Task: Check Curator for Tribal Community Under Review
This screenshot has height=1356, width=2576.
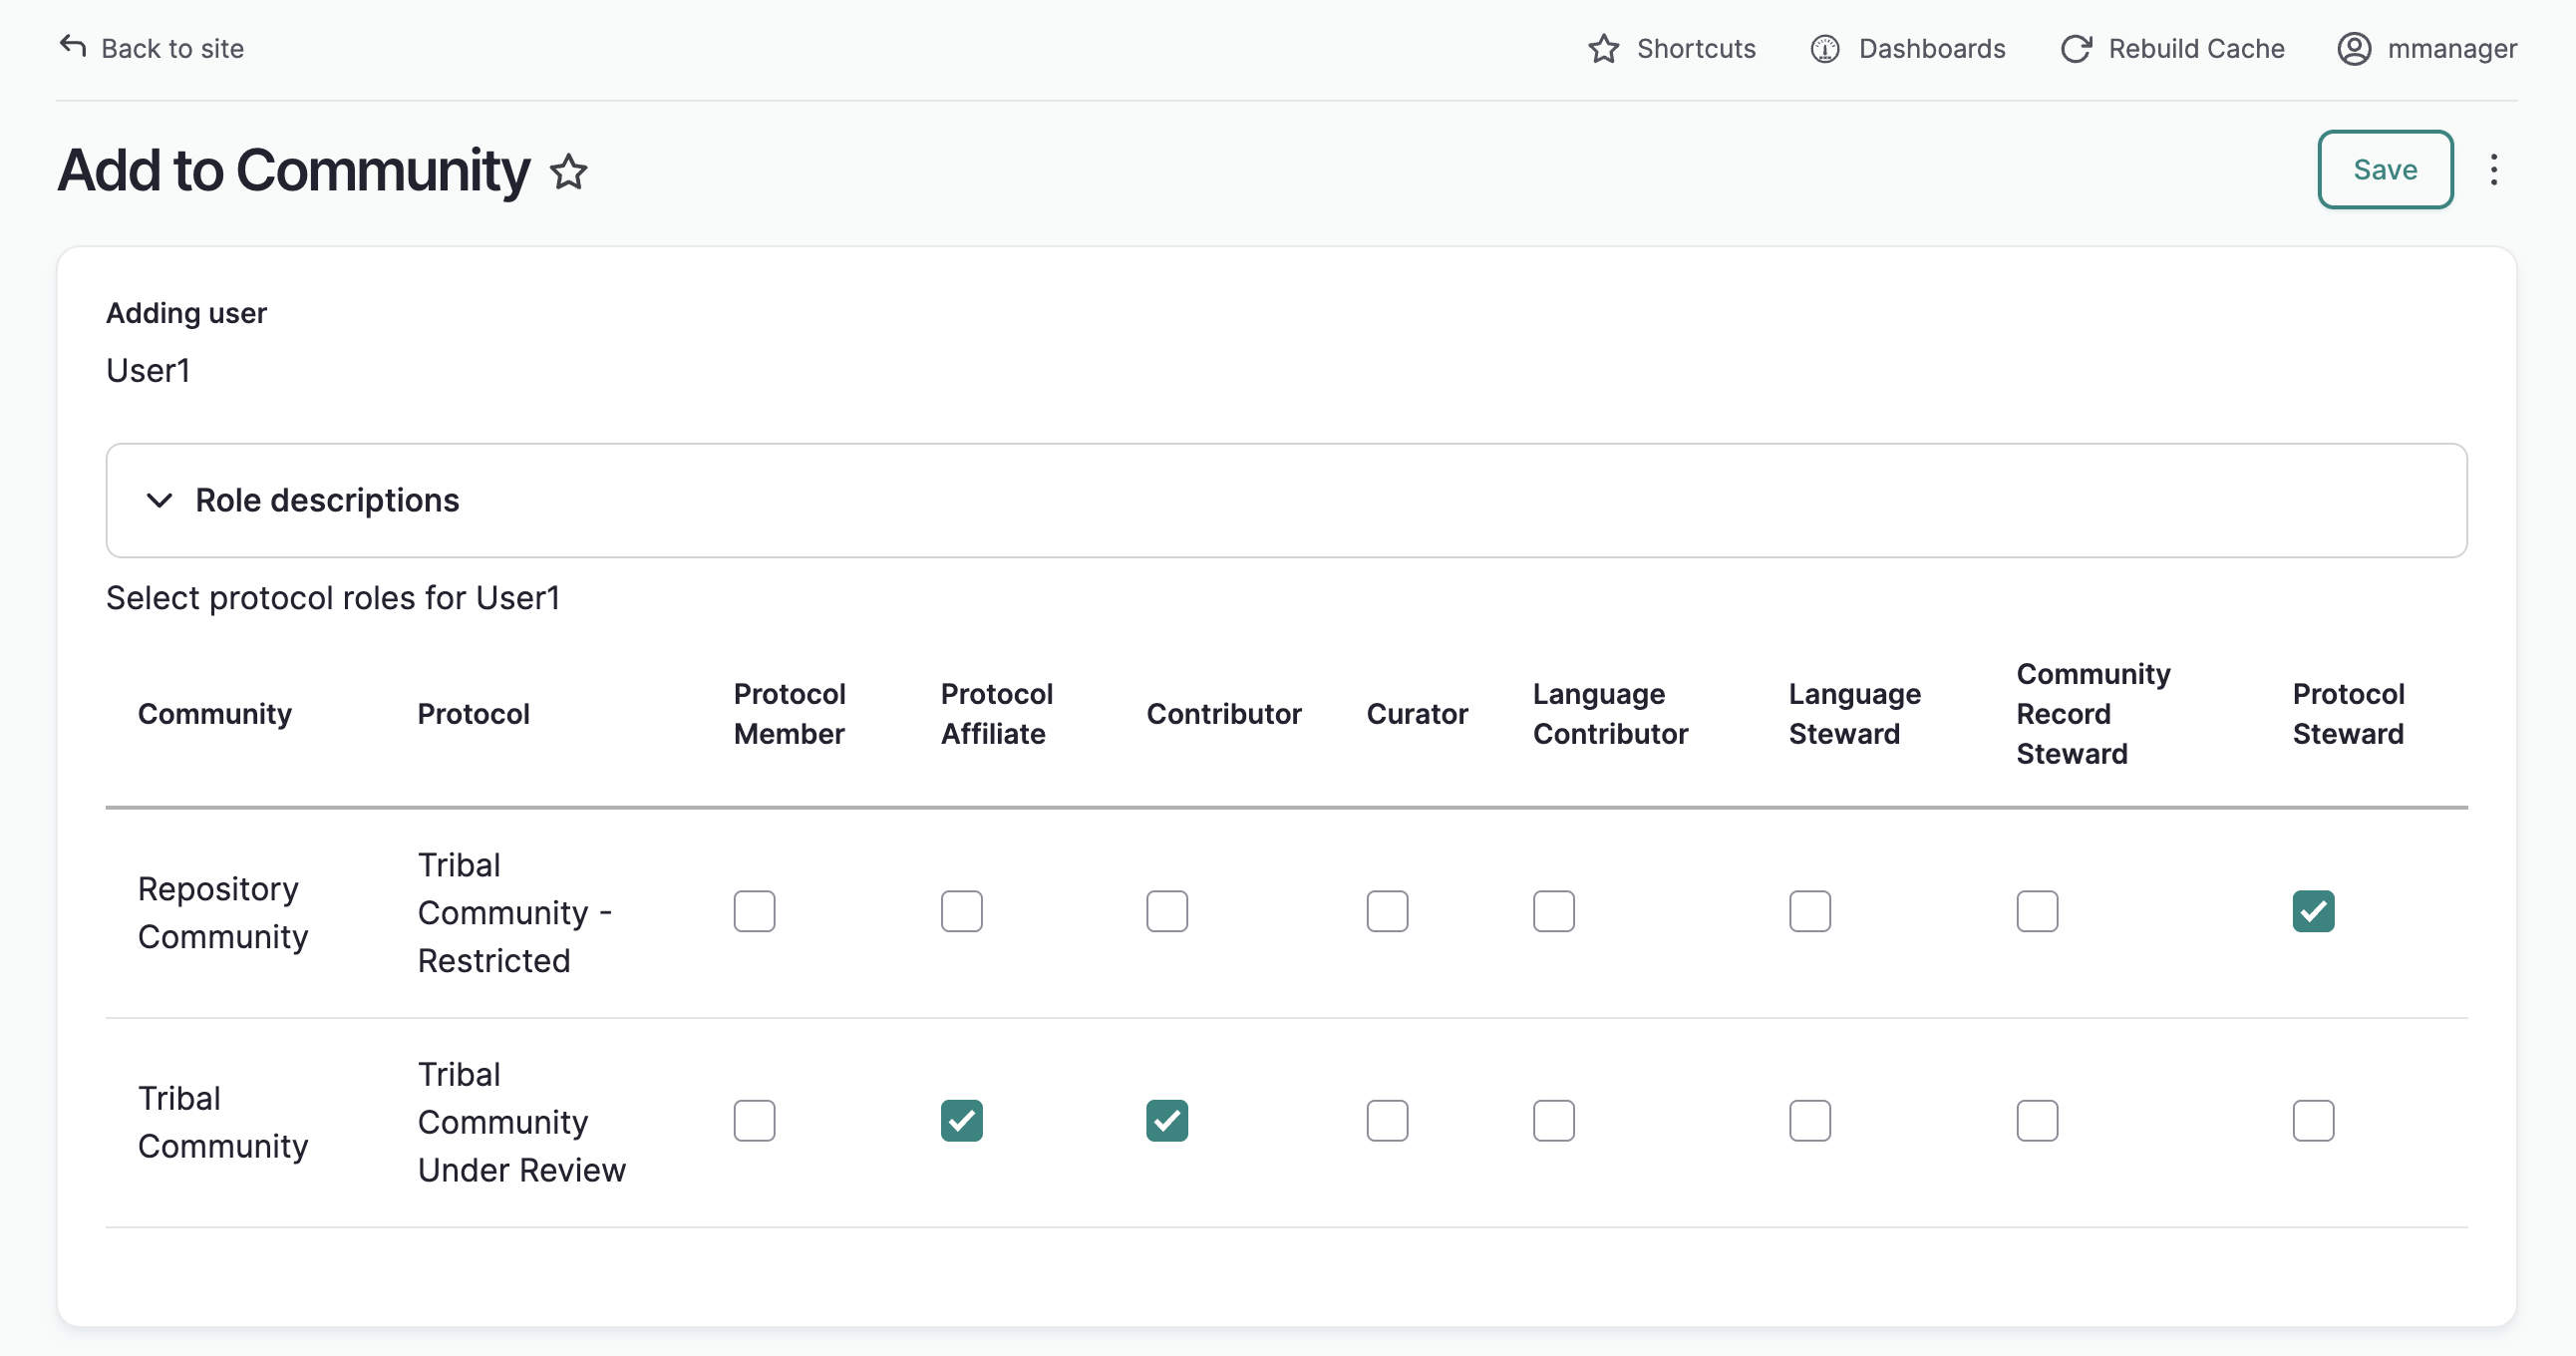Action: 1387,1120
